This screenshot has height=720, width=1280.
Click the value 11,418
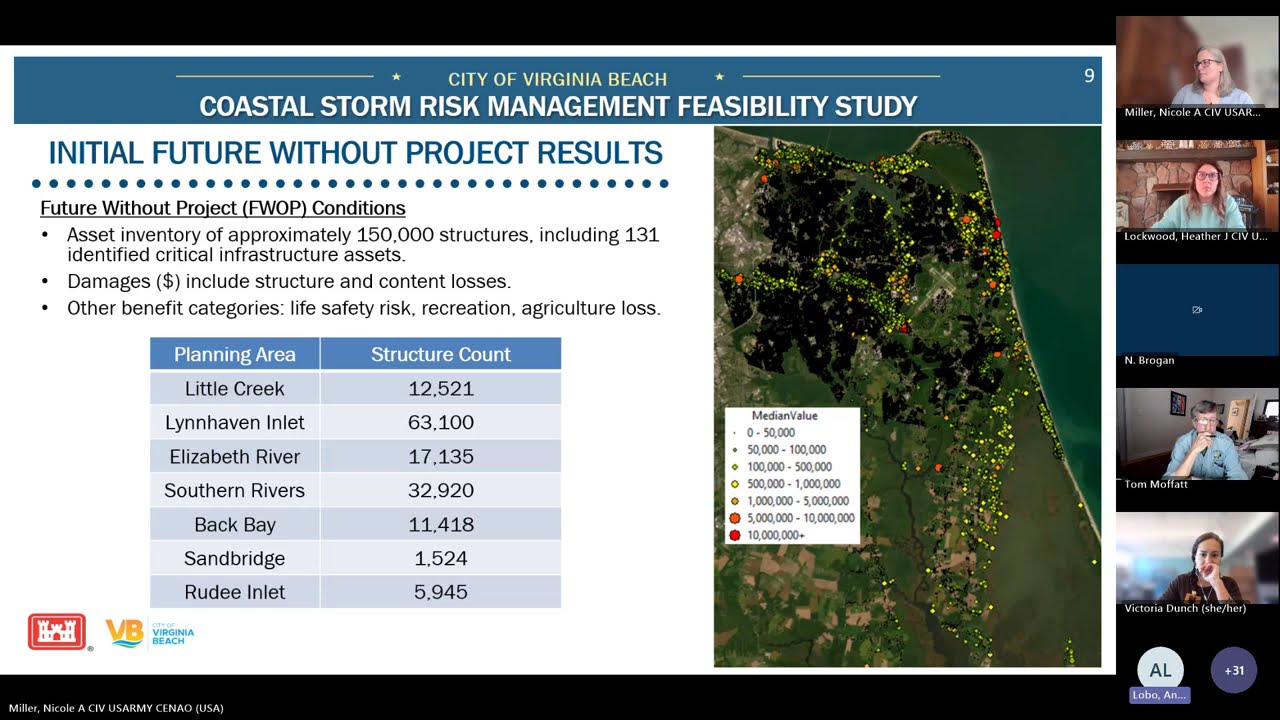pyautogui.click(x=441, y=524)
